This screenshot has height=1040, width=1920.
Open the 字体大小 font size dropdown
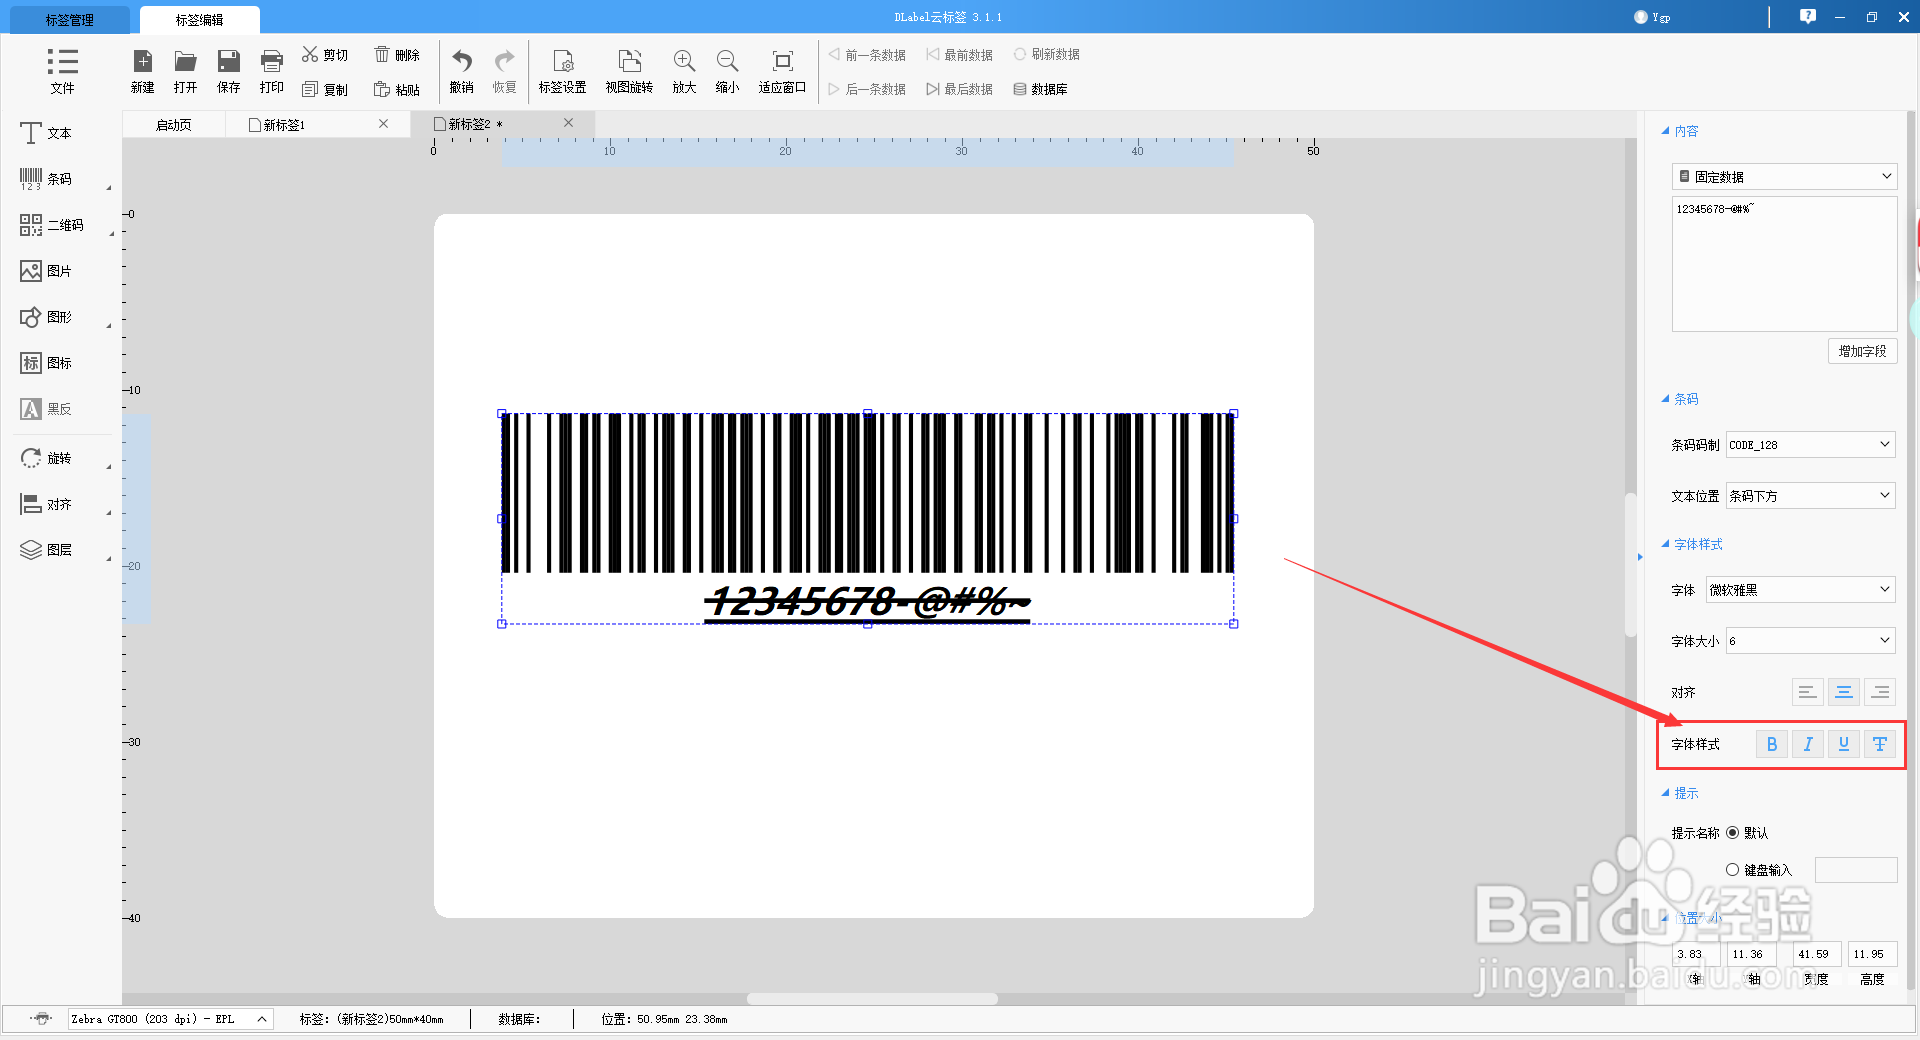[x=1811, y=641]
